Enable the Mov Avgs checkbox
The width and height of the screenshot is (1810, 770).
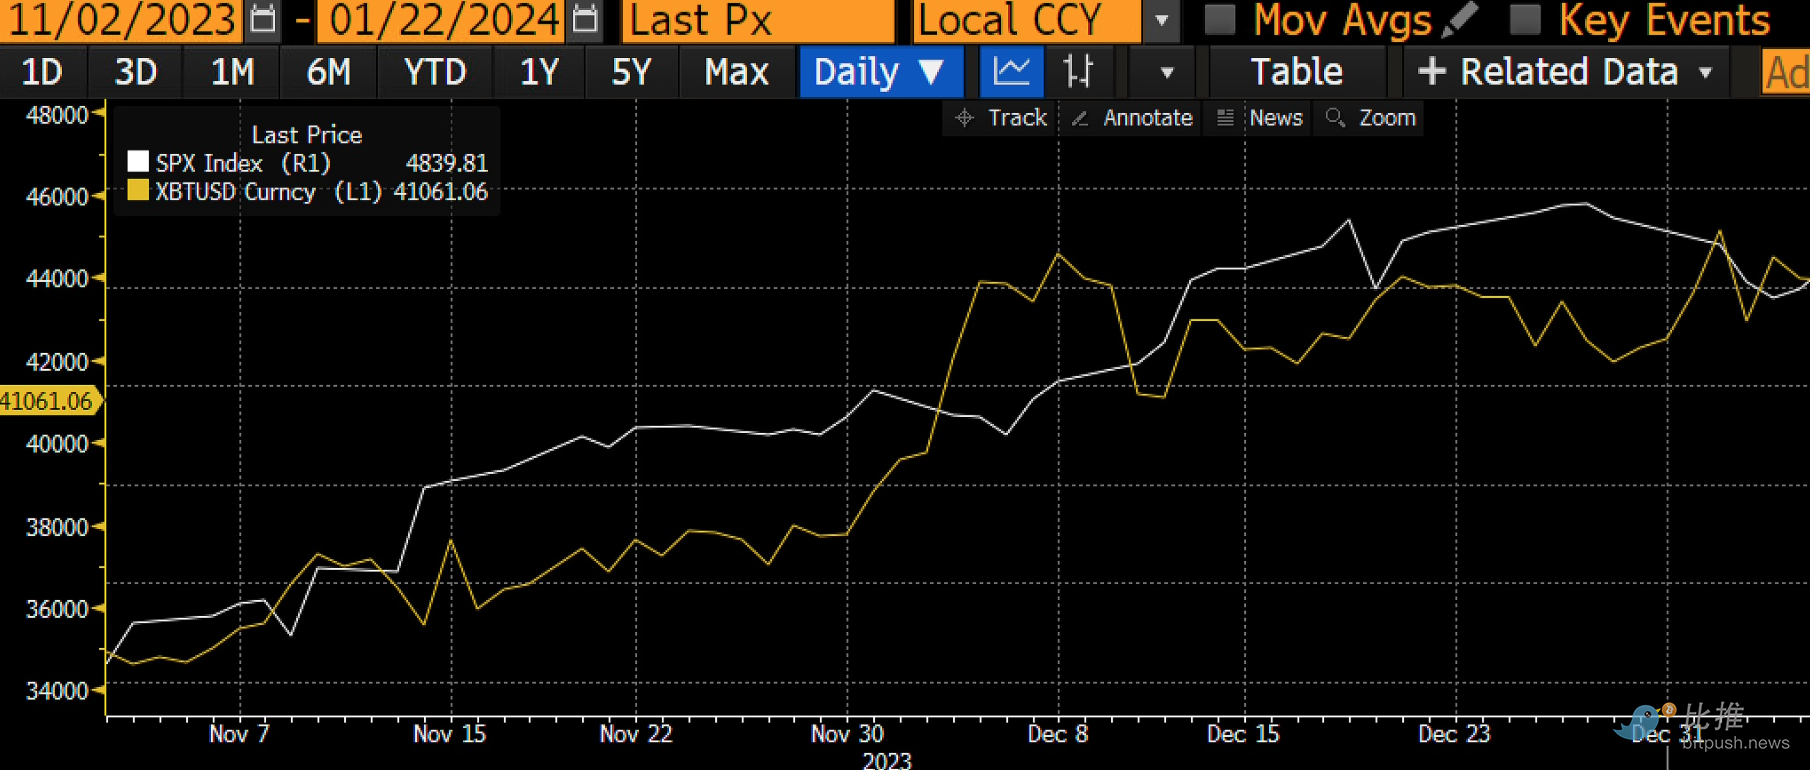click(x=1220, y=19)
